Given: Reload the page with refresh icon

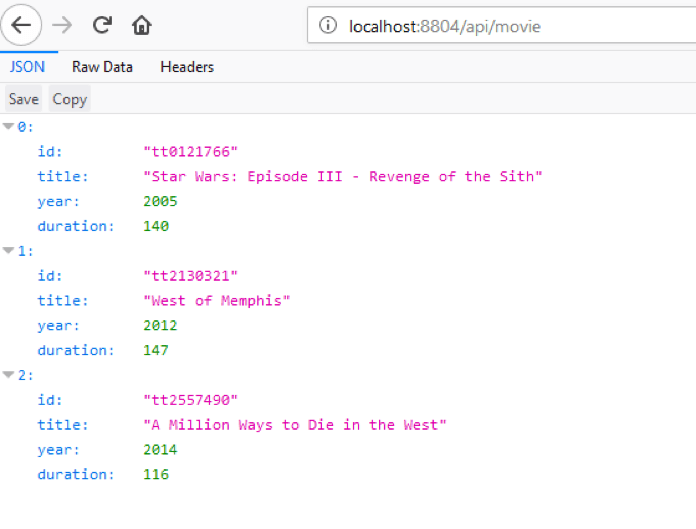Looking at the screenshot, I should [102, 25].
